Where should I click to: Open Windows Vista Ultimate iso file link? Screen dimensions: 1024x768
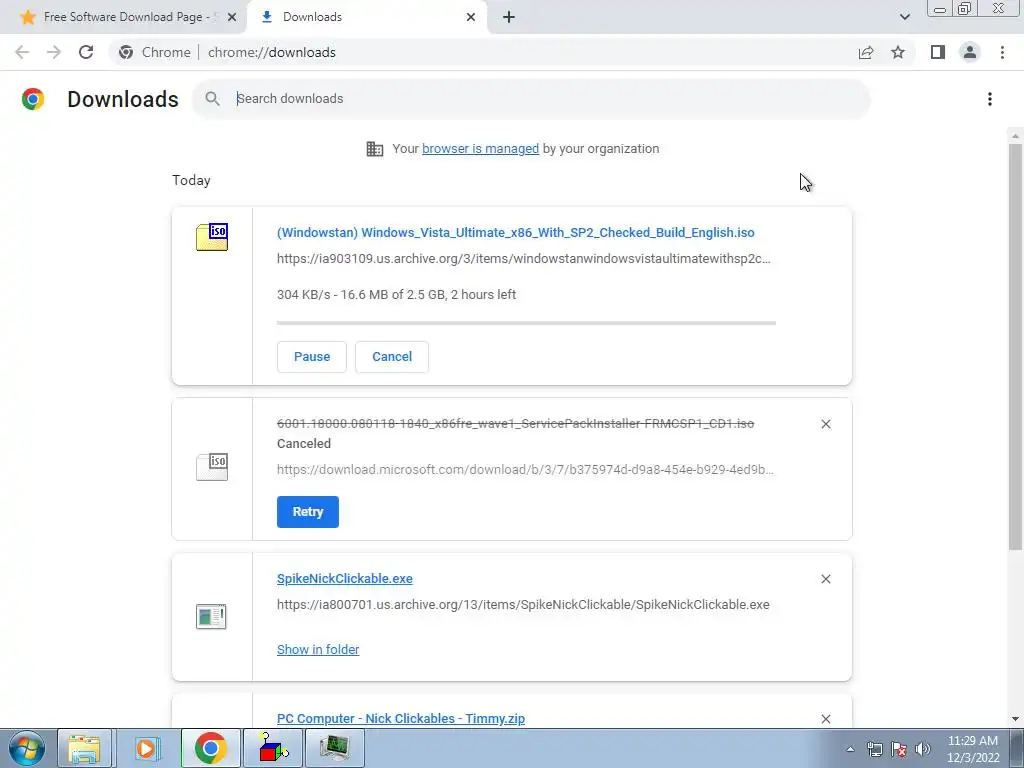click(515, 232)
